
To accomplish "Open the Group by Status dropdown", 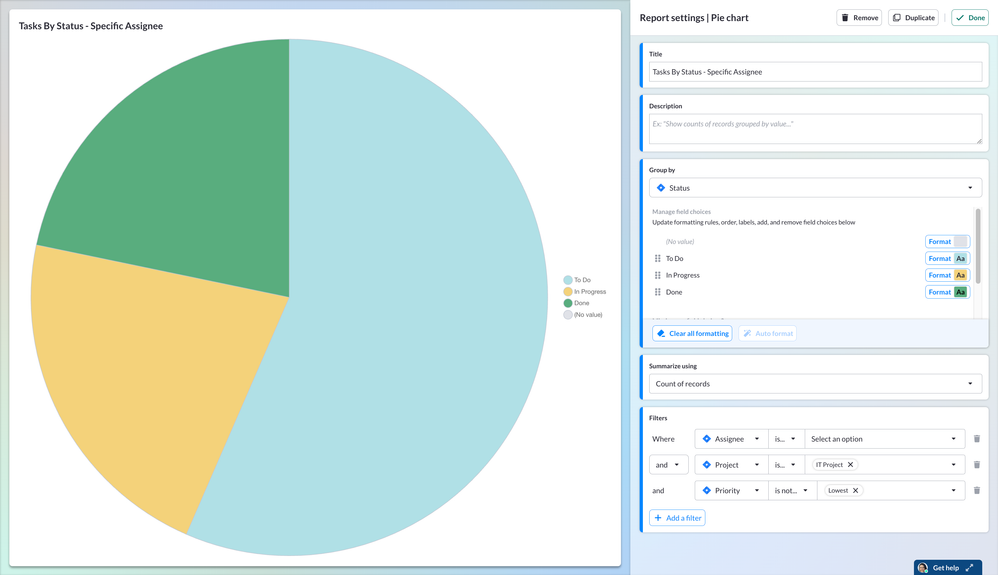I will [815, 188].
